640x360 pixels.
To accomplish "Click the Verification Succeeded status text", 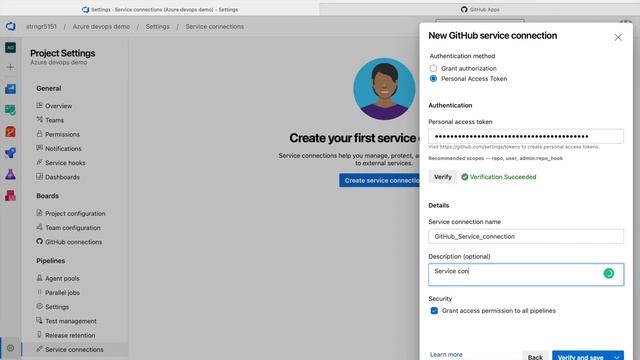I will click(503, 177).
